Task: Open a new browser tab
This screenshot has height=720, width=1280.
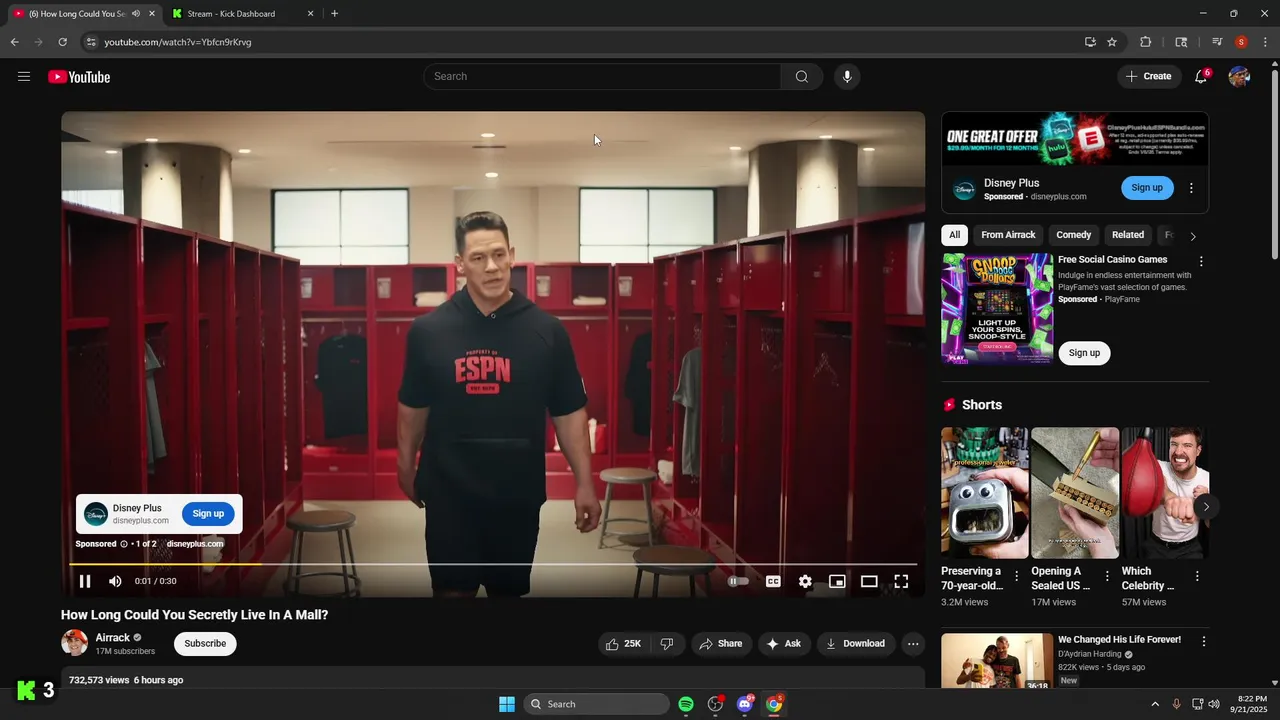Action: click(x=334, y=14)
